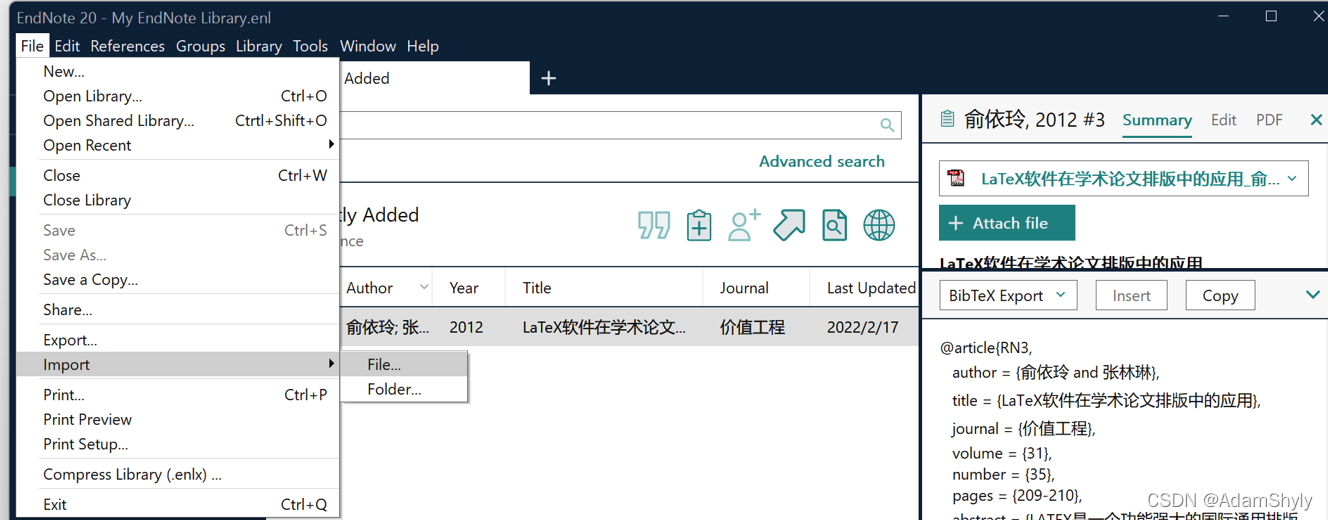
Task: Select Print Setup... menu item
Action: pyautogui.click(x=178, y=444)
